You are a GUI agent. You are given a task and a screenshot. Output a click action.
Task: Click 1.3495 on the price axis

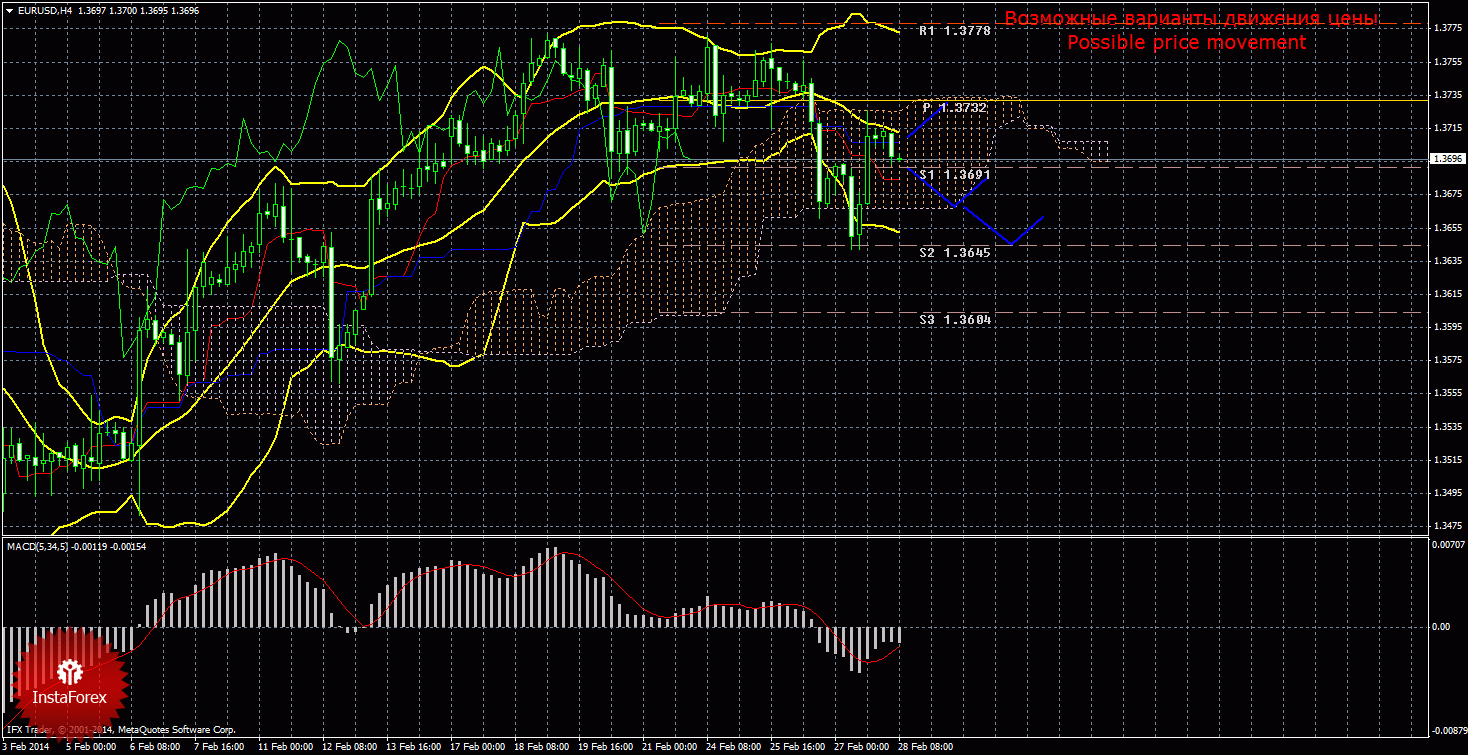tap(1448, 492)
